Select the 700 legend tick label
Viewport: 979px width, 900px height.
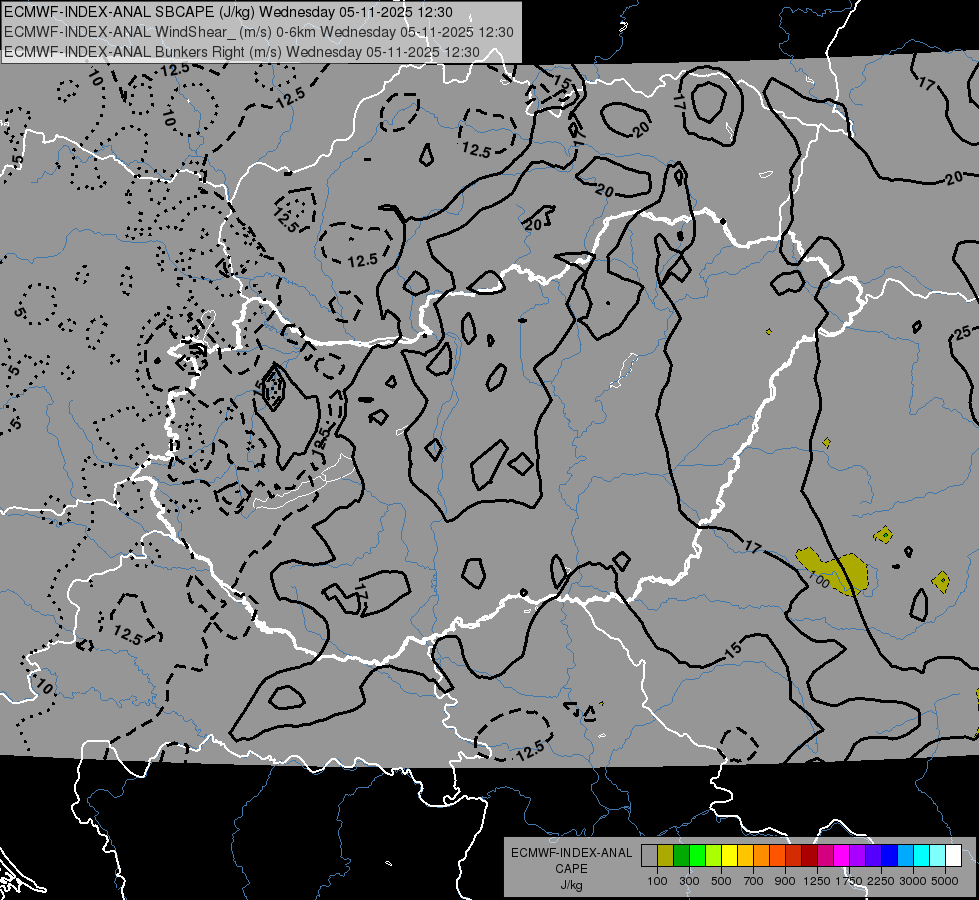[x=754, y=881]
